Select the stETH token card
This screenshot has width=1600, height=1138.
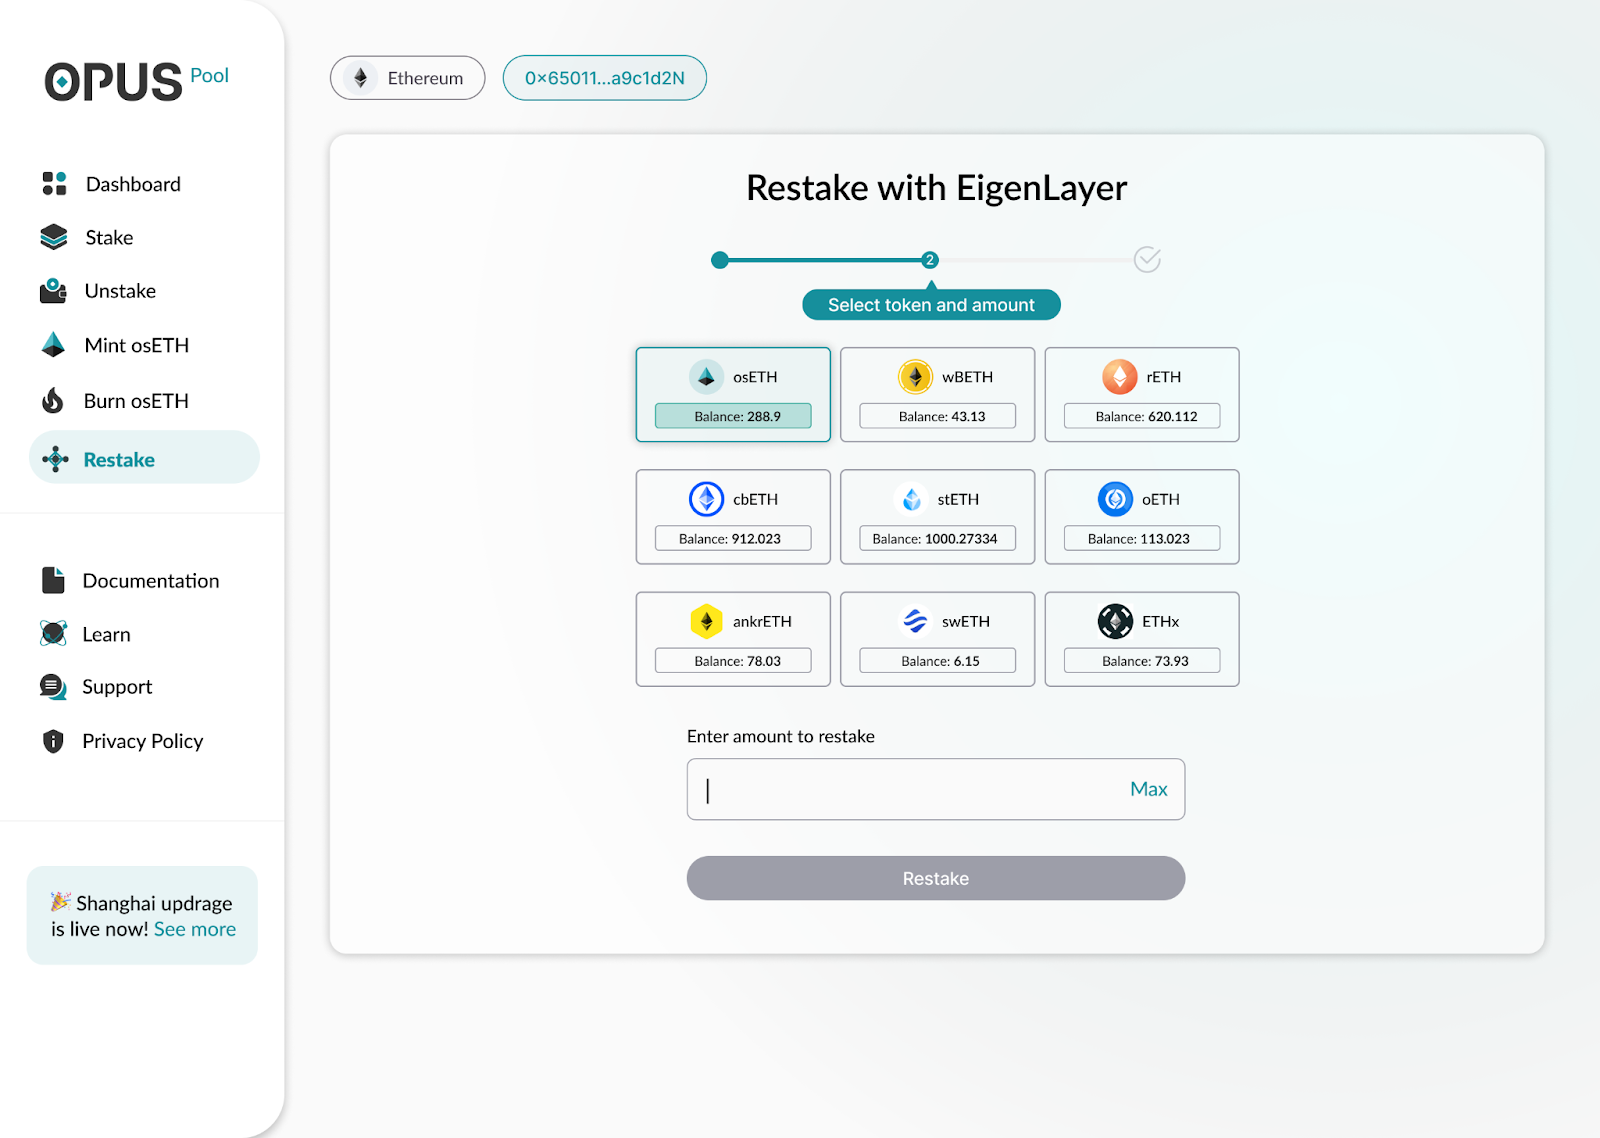coord(937,516)
